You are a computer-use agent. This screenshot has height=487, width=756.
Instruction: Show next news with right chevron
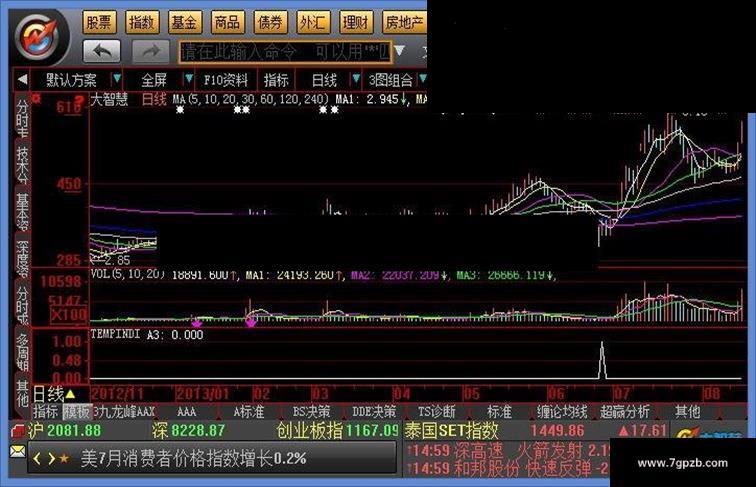(51, 459)
